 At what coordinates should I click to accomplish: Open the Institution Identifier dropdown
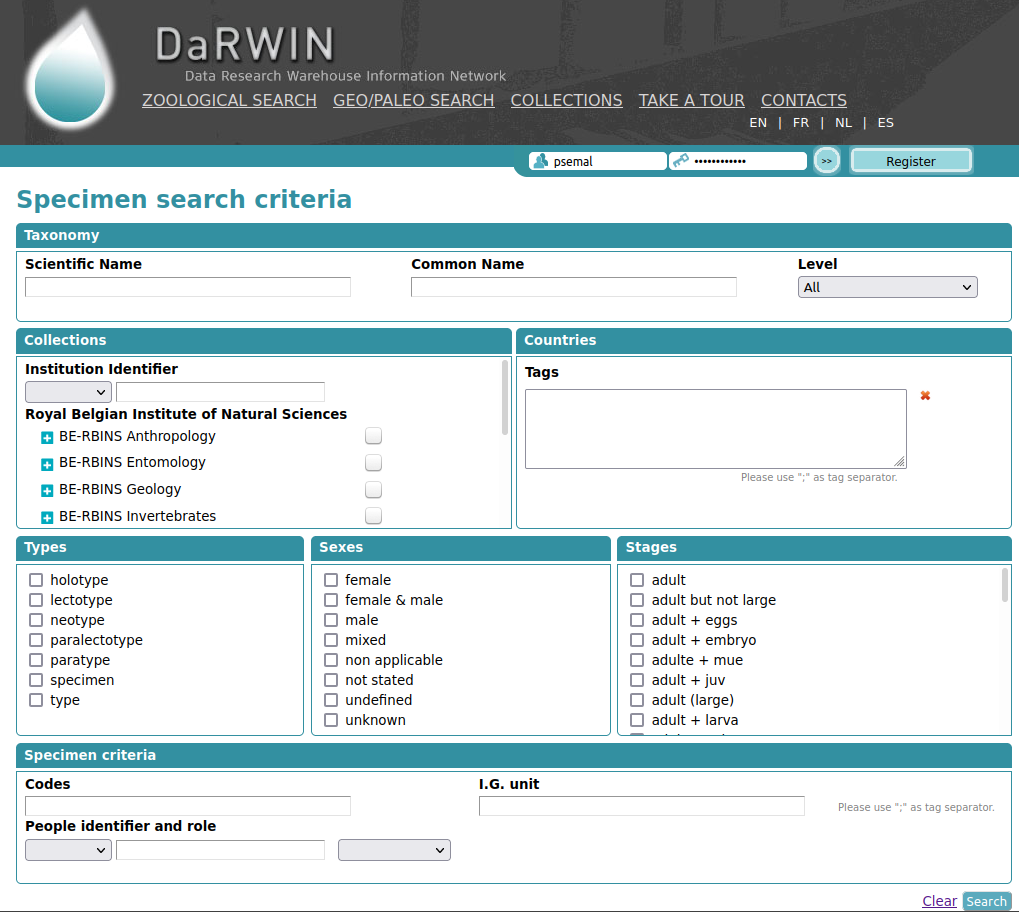pyautogui.click(x=67, y=392)
